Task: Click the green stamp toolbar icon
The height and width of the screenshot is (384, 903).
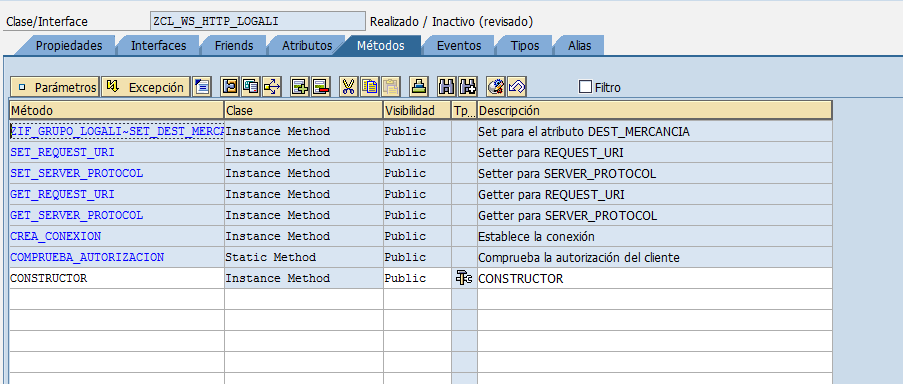Action: 419,88
